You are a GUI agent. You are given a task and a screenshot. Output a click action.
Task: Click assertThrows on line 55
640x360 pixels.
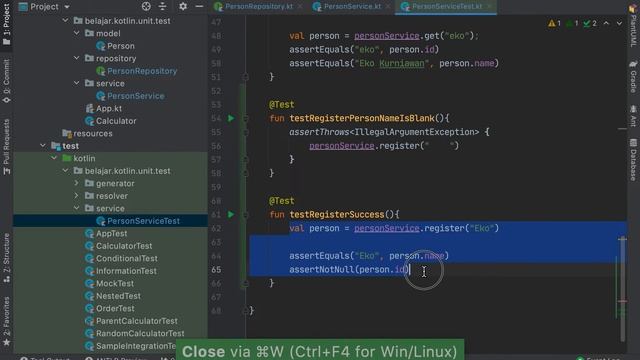[319, 132]
